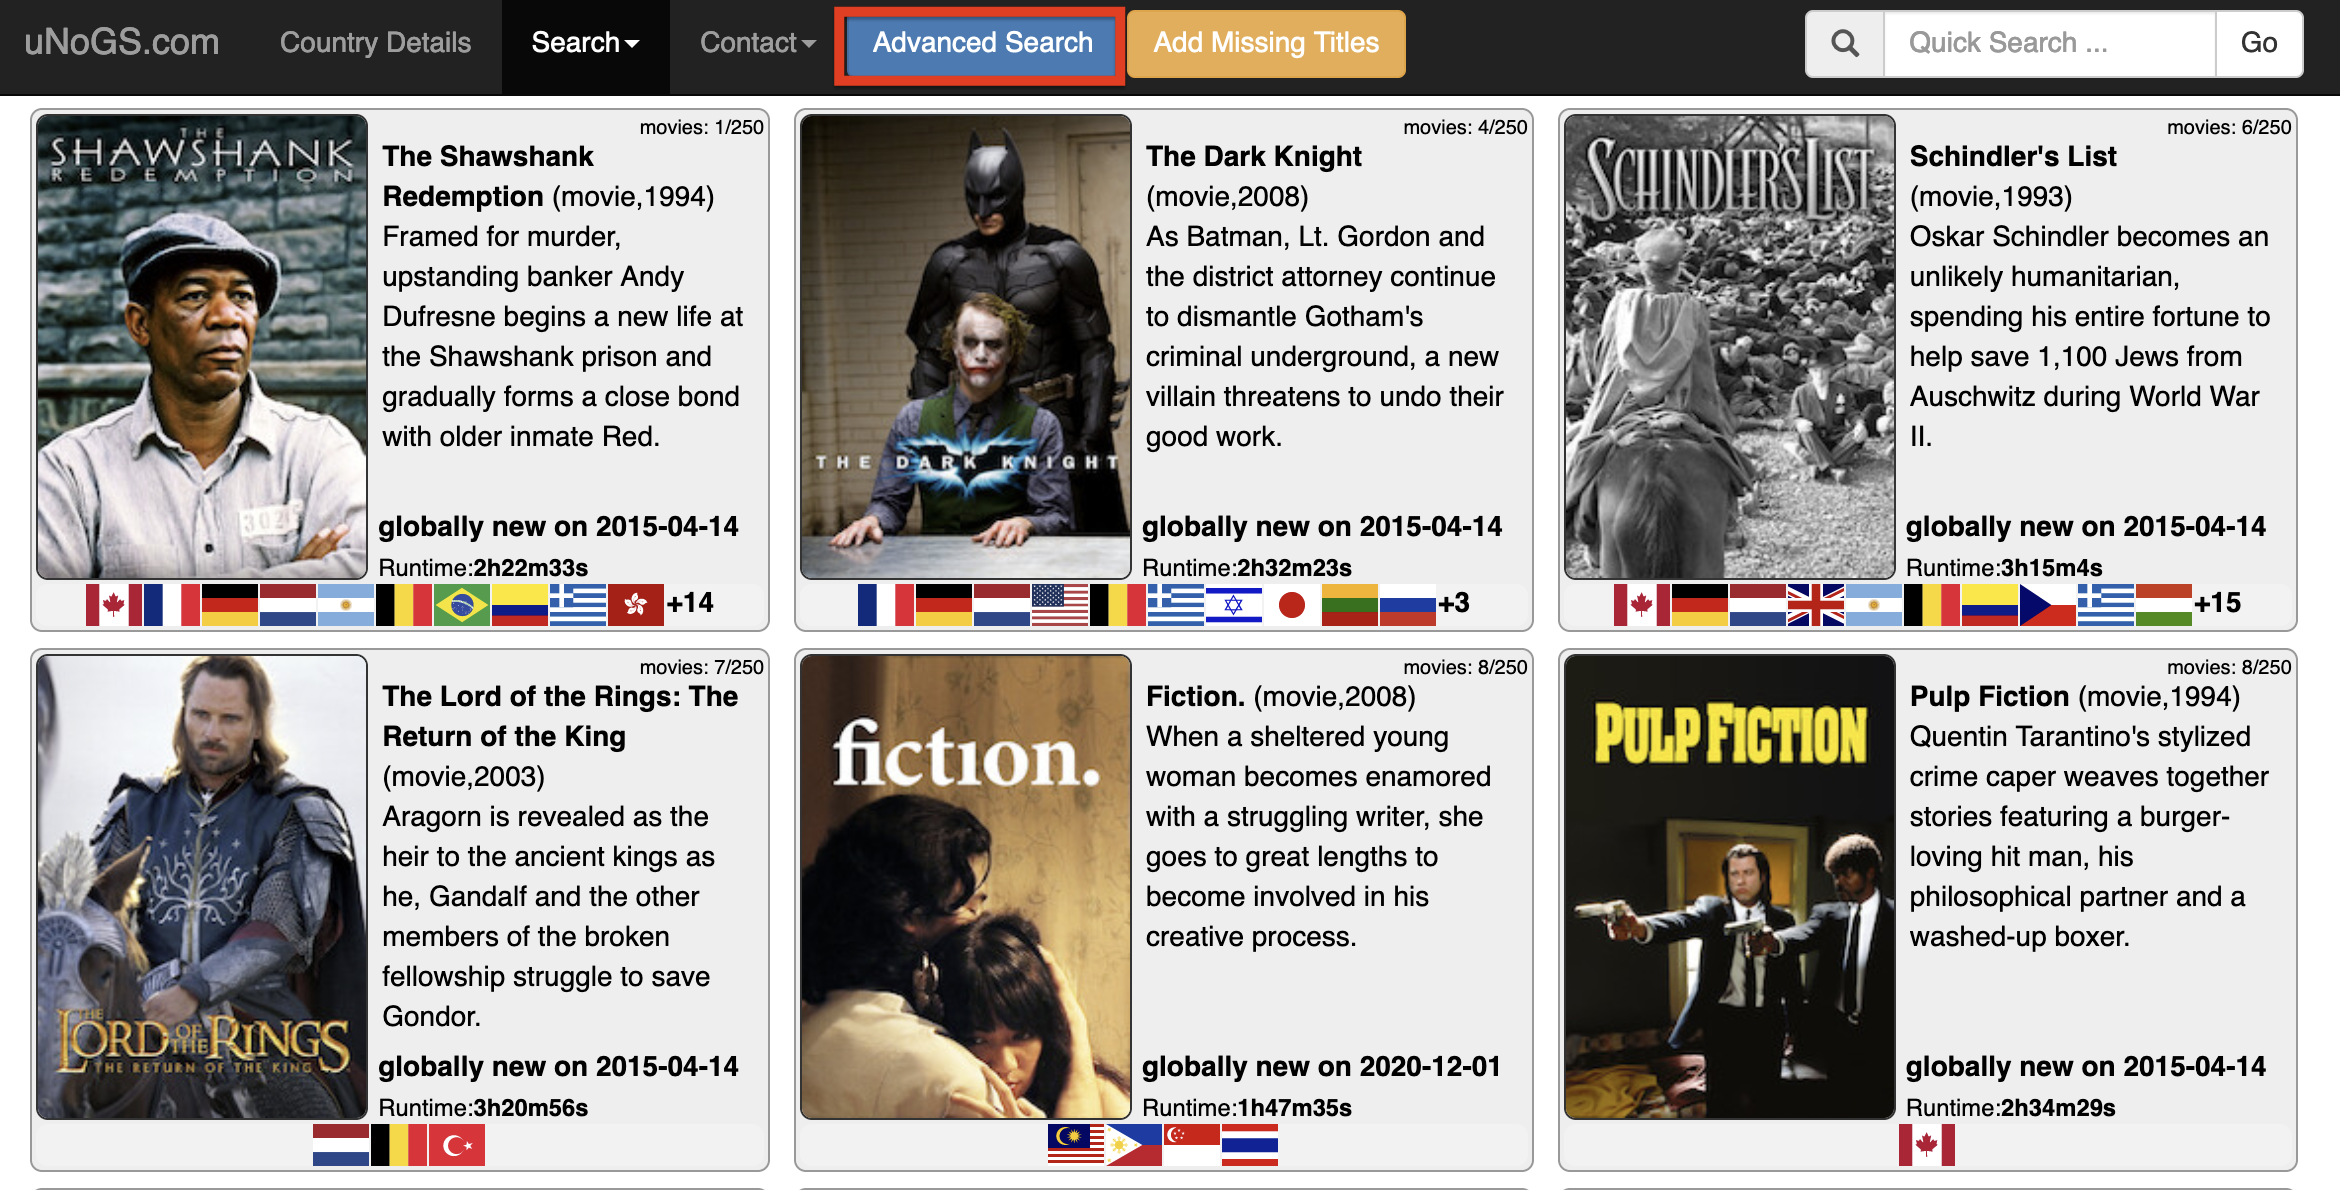This screenshot has height=1190, width=2340.
Task: Click Canada flag under The Shawshank Redemption
Action: [x=113, y=604]
